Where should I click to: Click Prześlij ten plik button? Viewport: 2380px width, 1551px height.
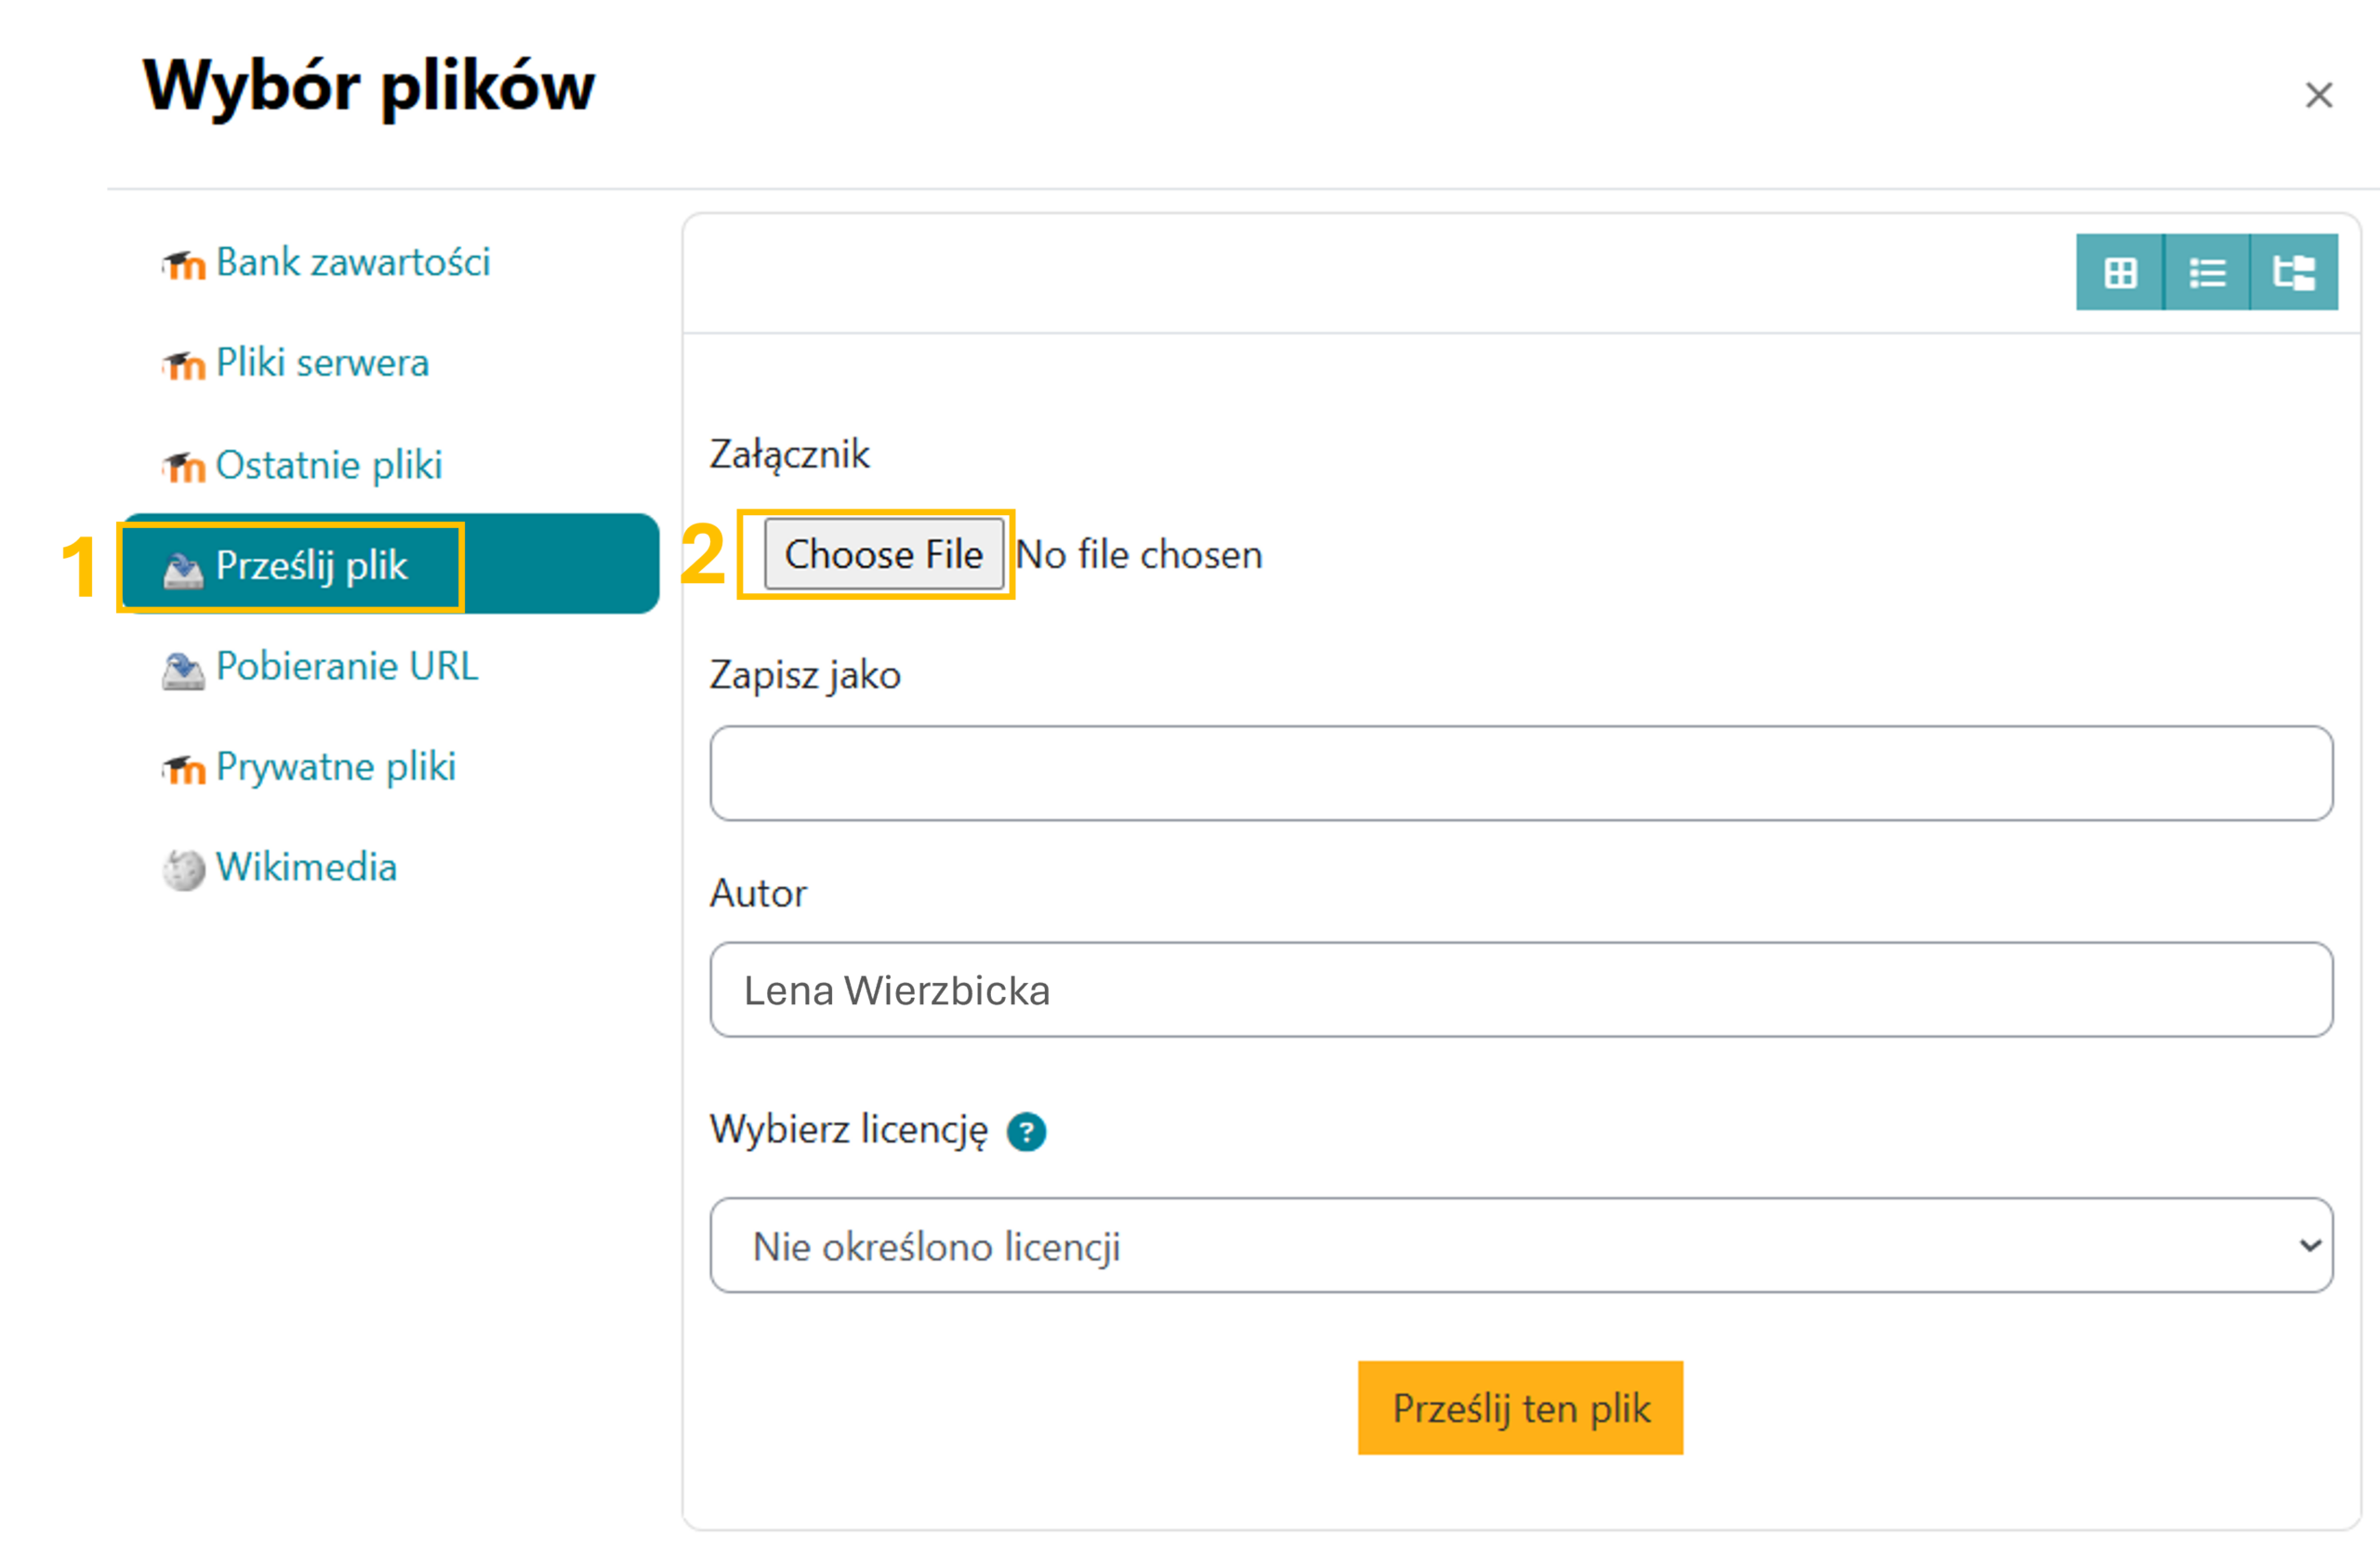pyautogui.click(x=1520, y=1408)
